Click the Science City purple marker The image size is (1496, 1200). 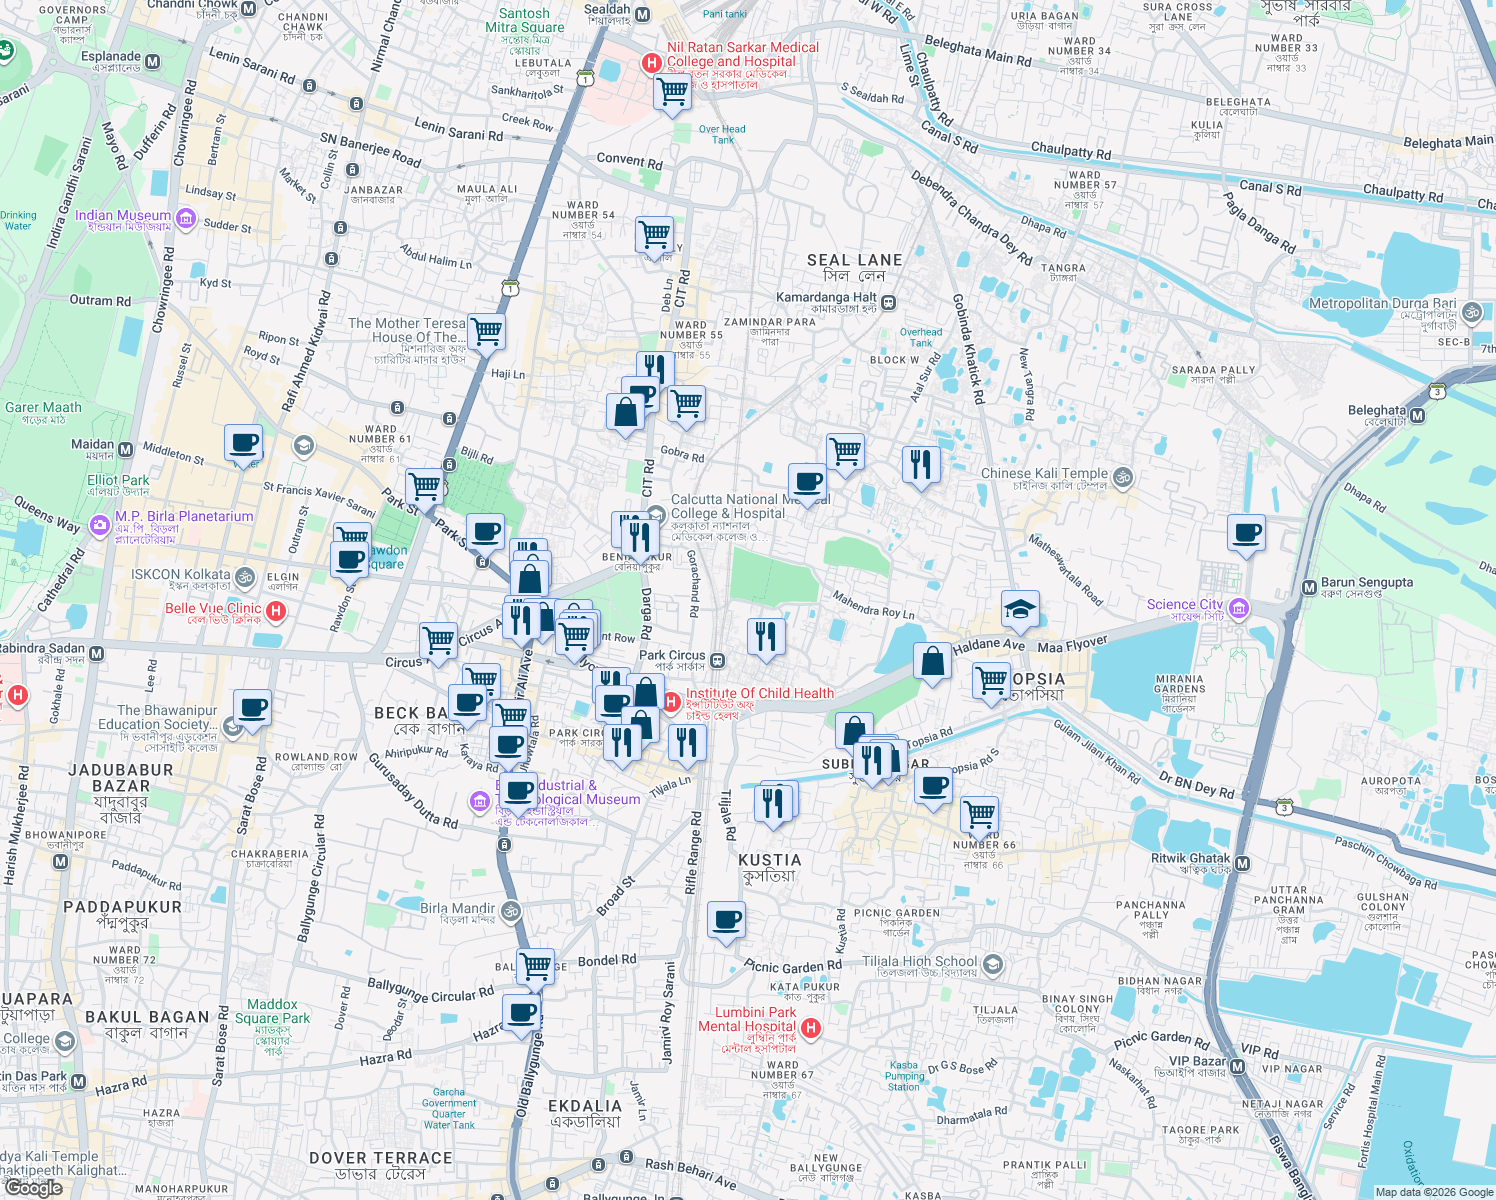(1238, 608)
